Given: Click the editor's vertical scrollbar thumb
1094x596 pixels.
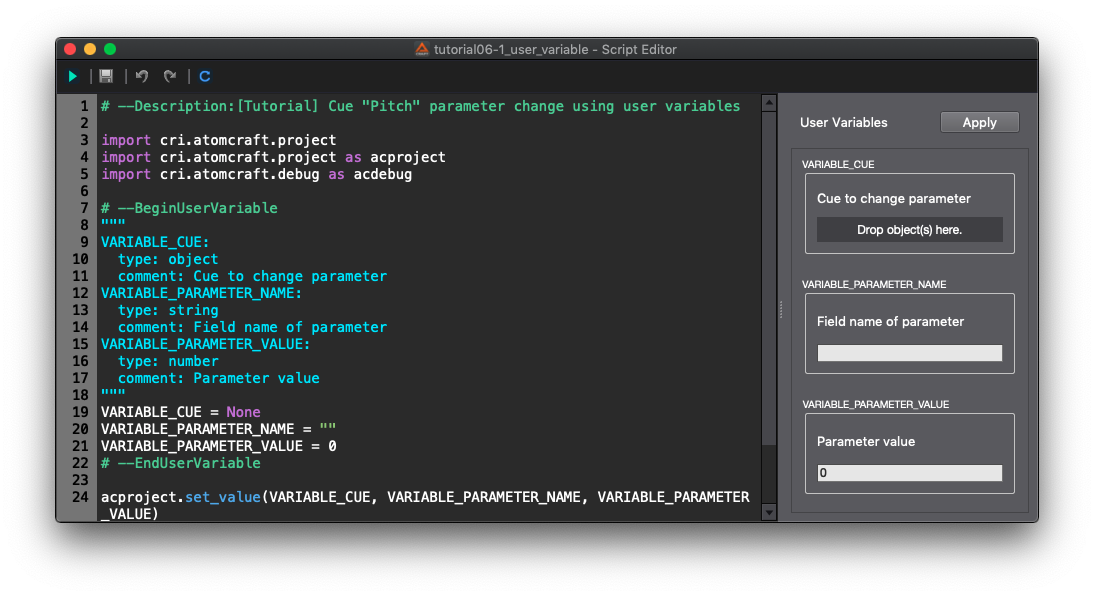Looking at the screenshot, I should [768, 280].
